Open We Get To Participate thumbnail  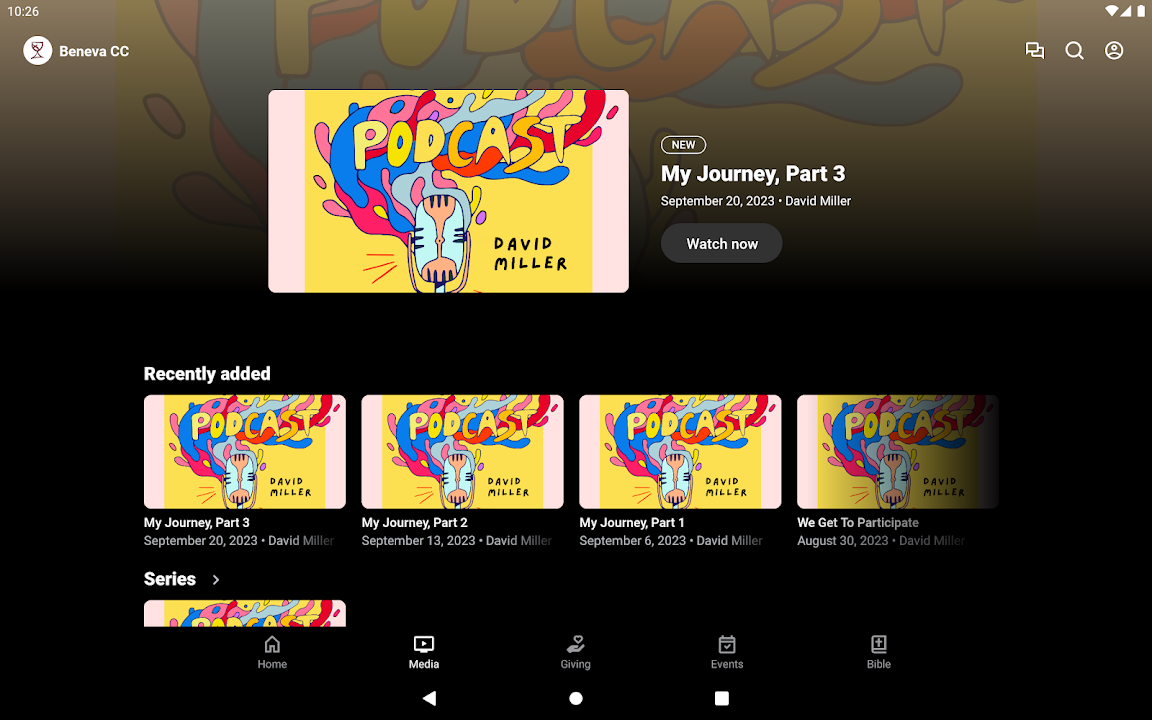tap(897, 452)
